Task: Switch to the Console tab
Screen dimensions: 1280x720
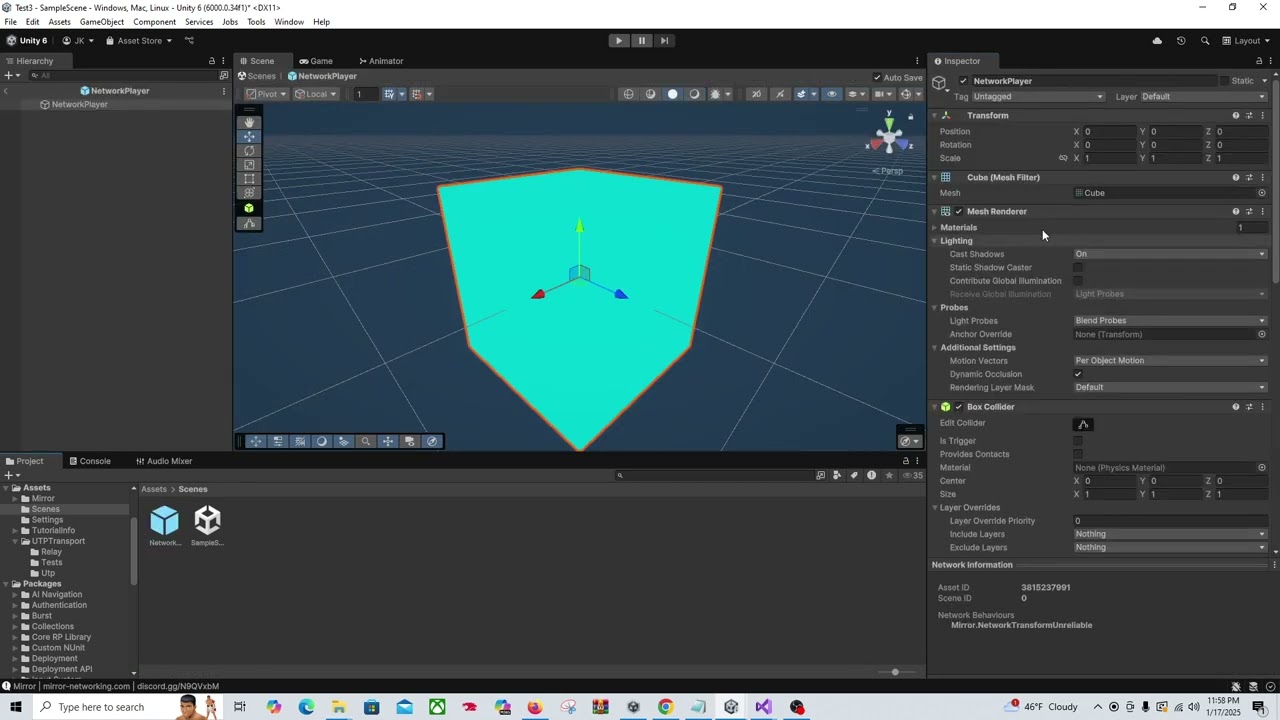Action: click(x=90, y=461)
